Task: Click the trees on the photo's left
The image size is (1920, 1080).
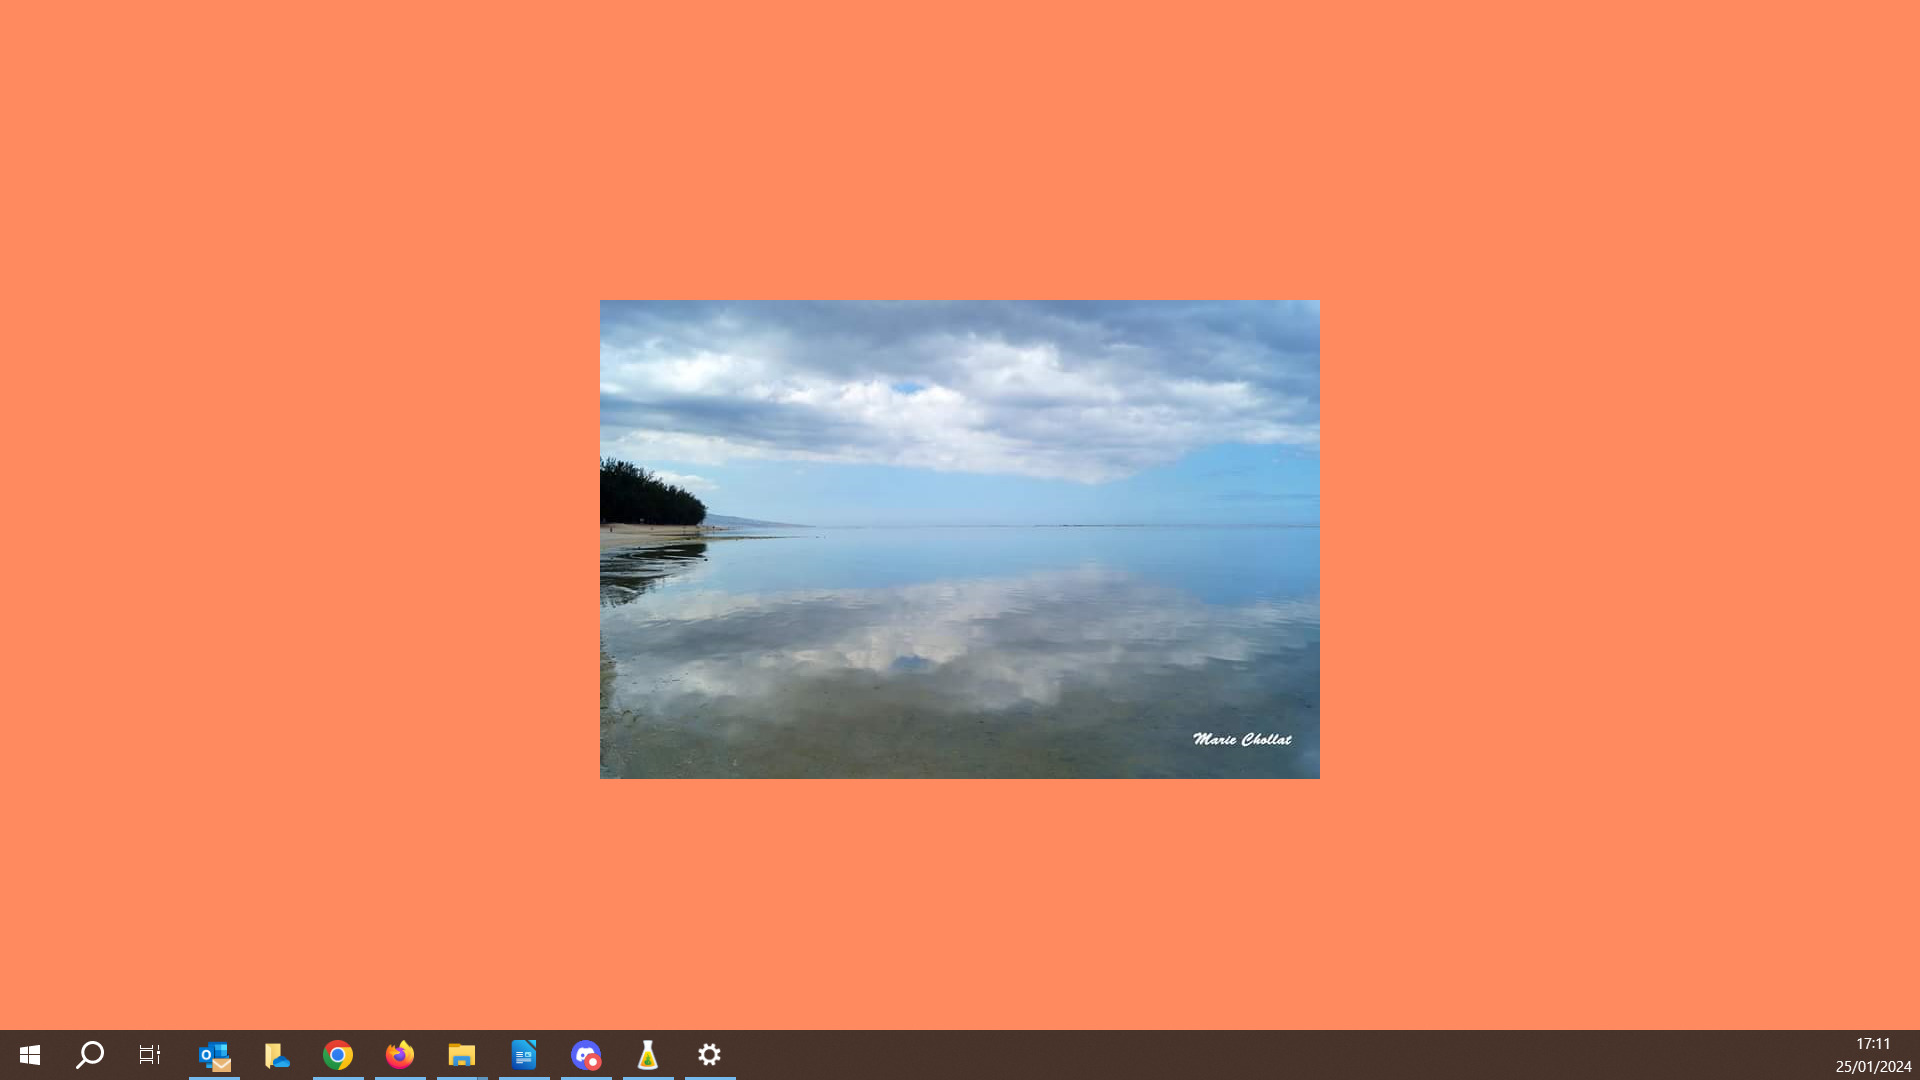Action: [x=650, y=493]
